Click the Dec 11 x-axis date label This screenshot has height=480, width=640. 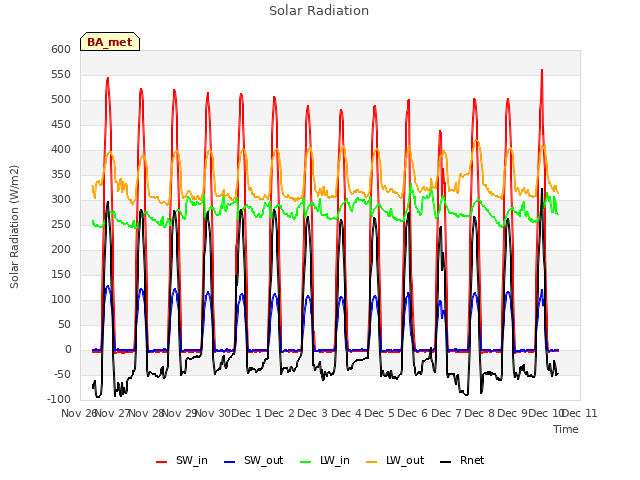point(580,413)
